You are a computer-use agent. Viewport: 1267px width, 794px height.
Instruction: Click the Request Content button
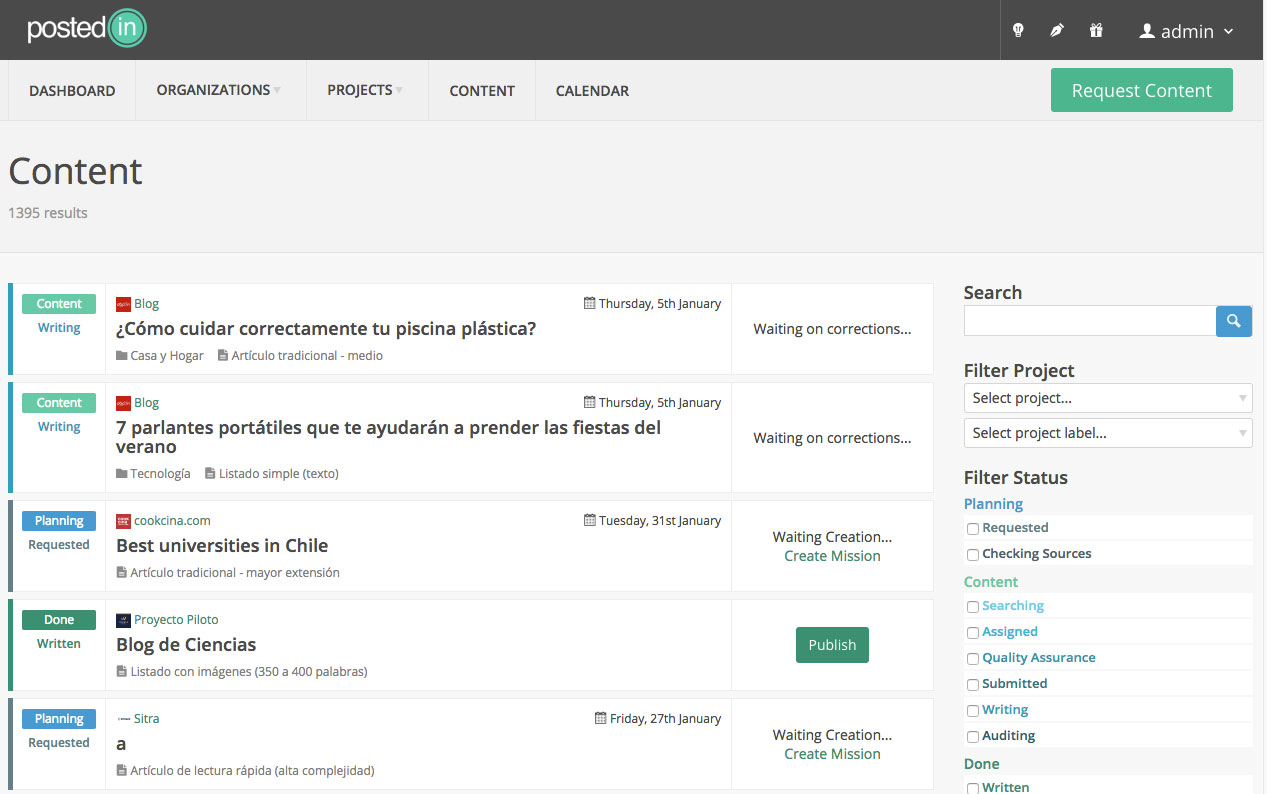[x=1141, y=90]
